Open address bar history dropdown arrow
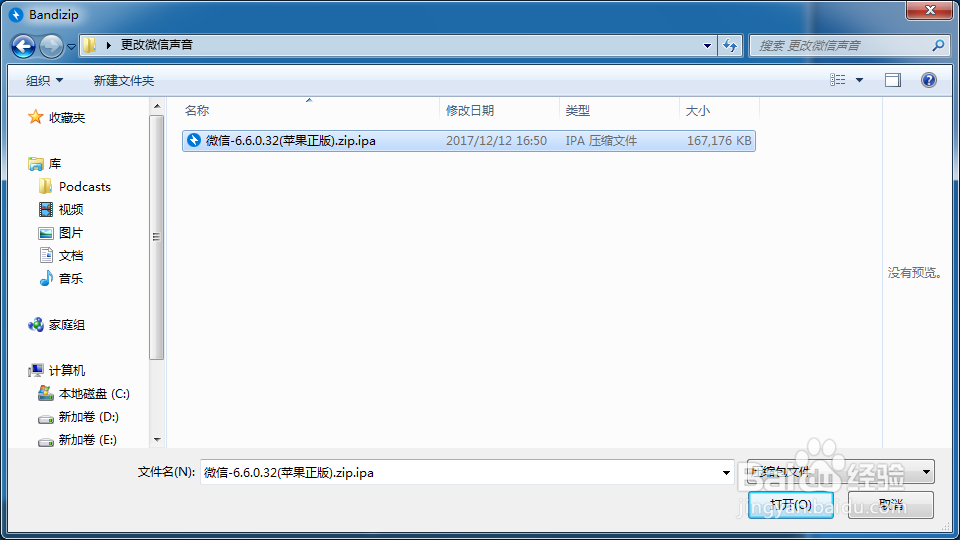Screen dimensions: 960x540 click(x=707, y=45)
